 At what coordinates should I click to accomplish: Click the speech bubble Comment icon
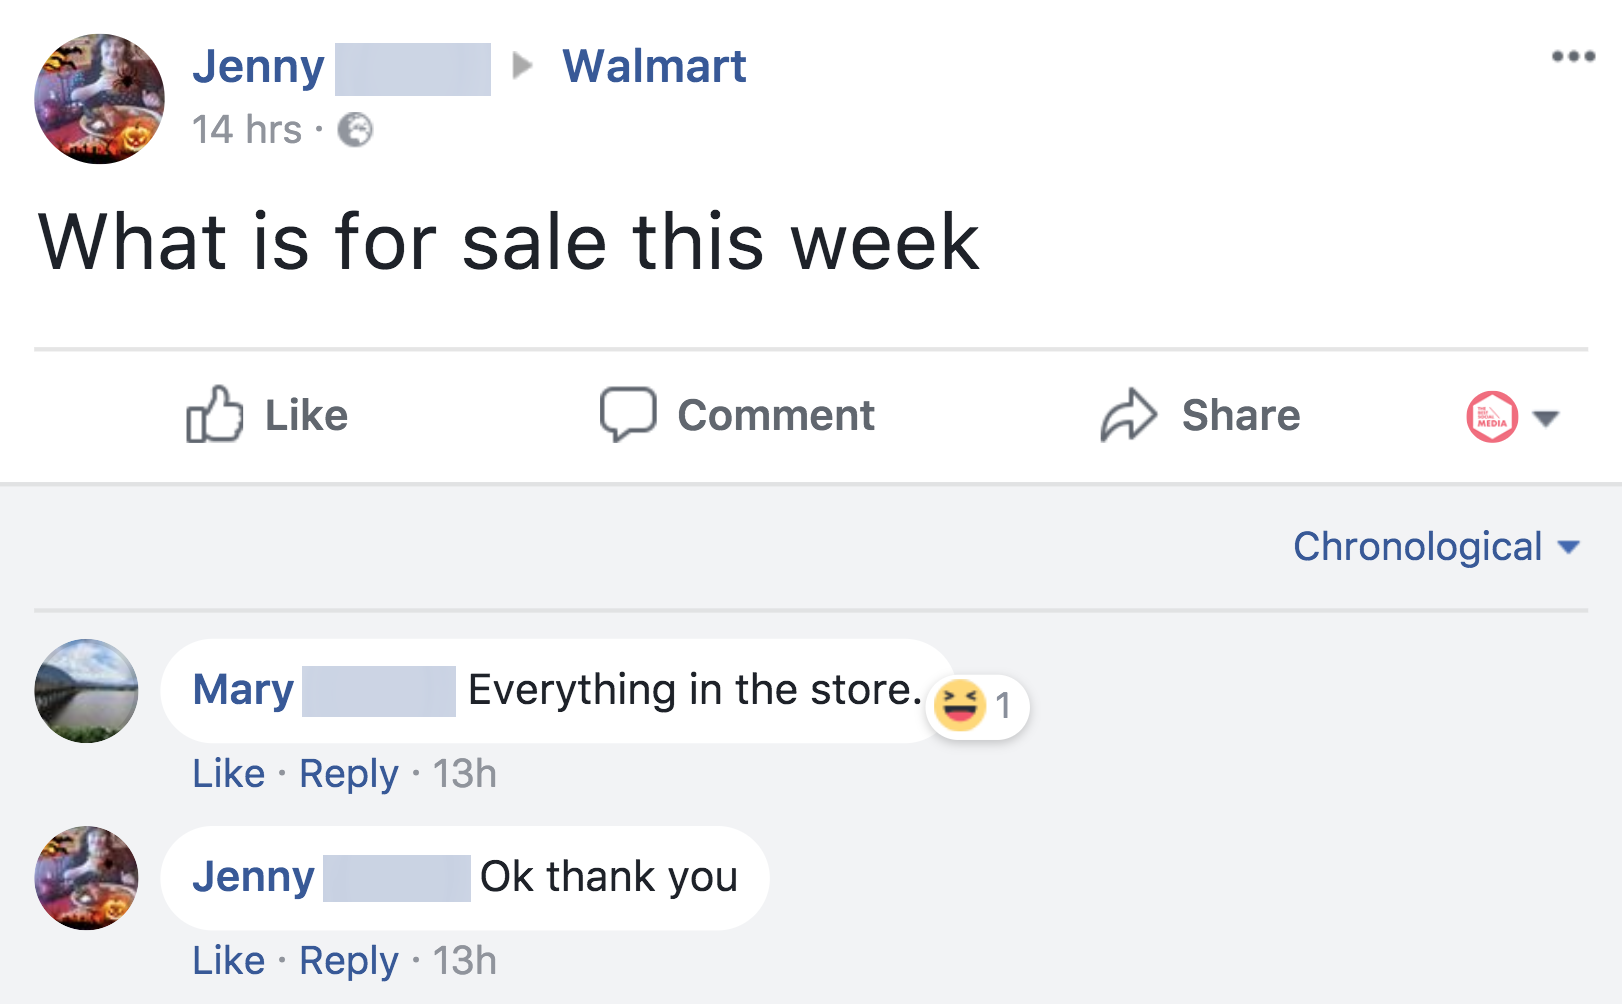(x=628, y=414)
